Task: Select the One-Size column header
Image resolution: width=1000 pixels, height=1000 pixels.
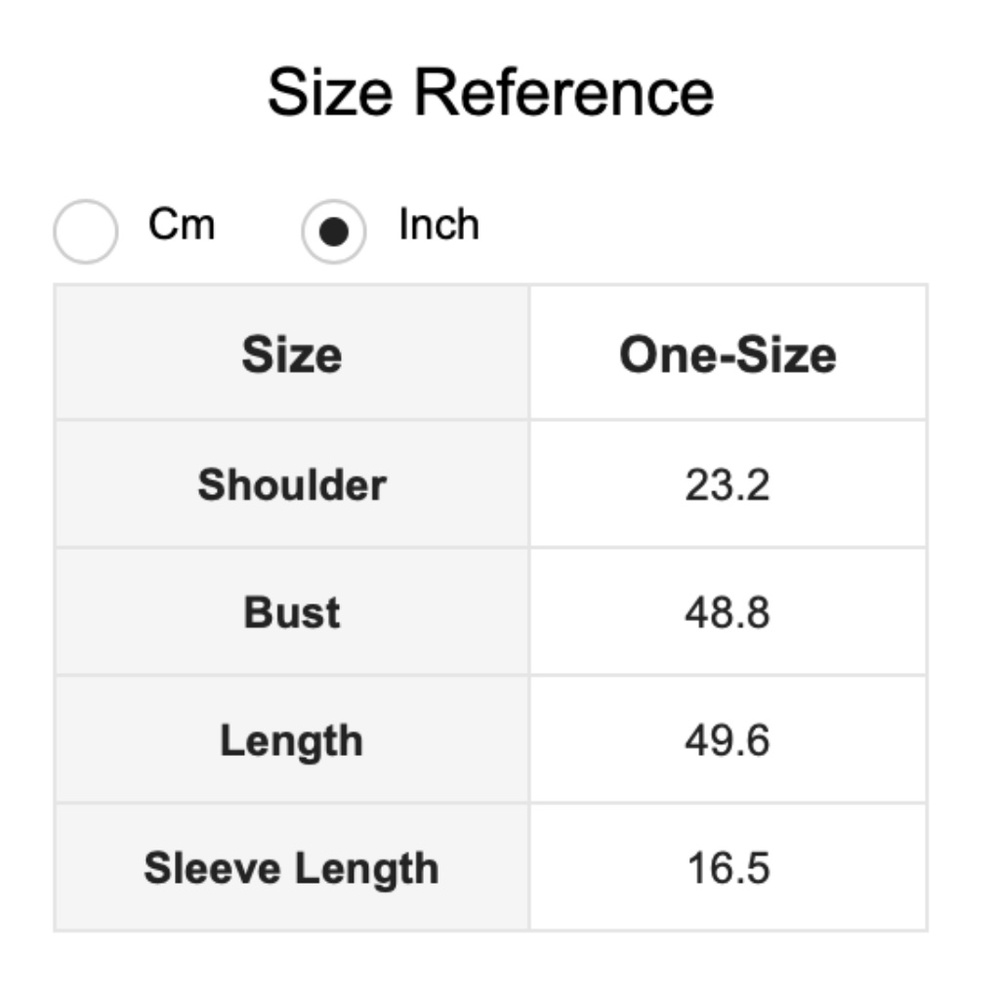Action: [x=728, y=353]
